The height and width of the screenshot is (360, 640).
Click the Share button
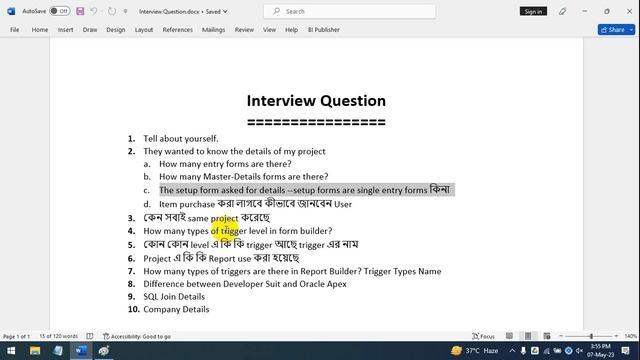[613, 30]
